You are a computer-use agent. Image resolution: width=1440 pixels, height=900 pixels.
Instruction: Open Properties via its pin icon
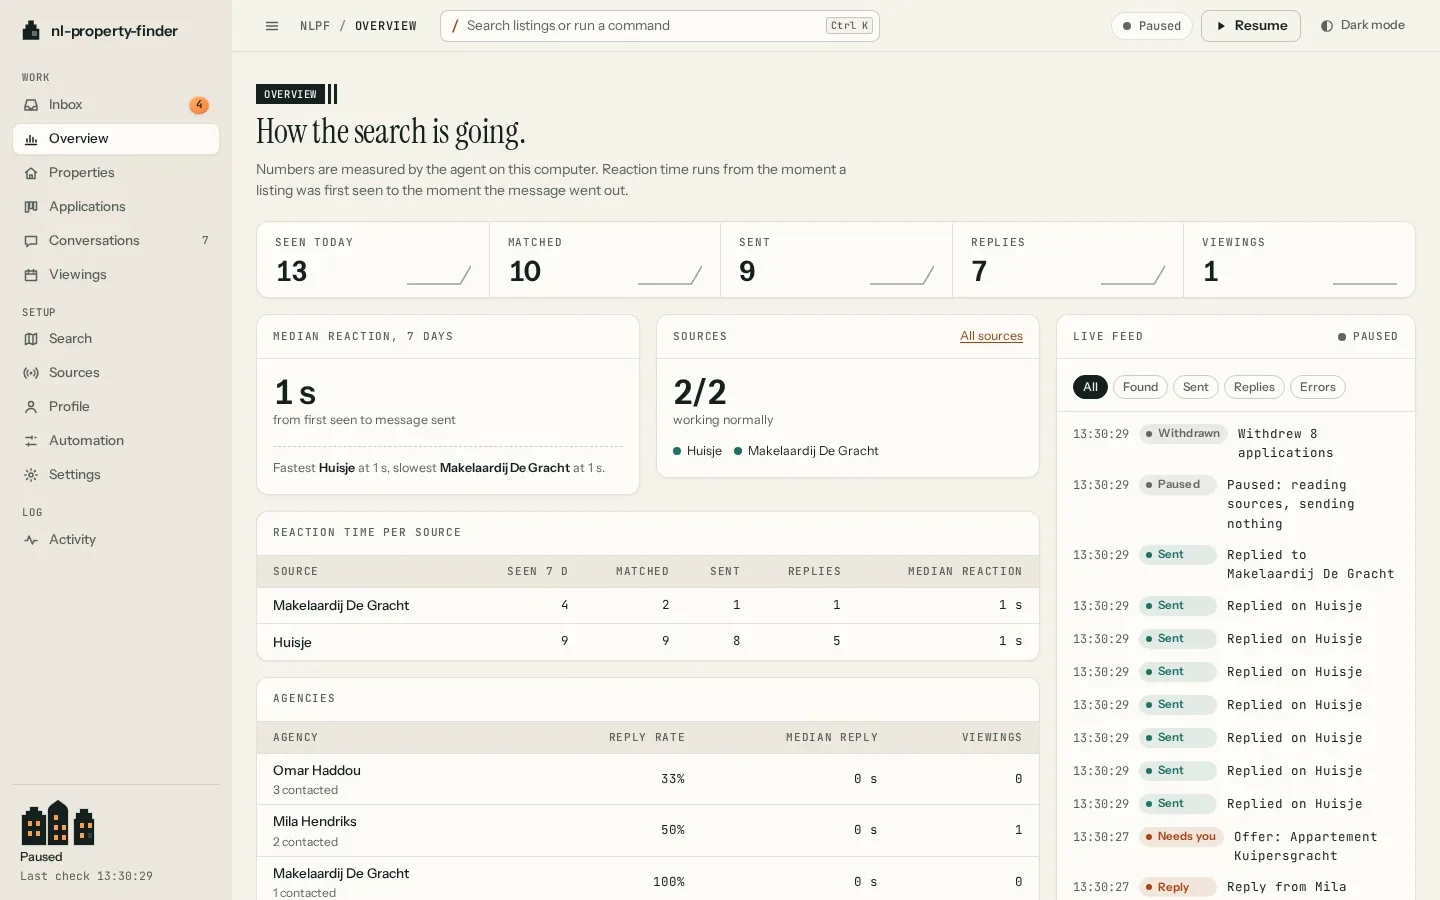click(x=31, y=173)
